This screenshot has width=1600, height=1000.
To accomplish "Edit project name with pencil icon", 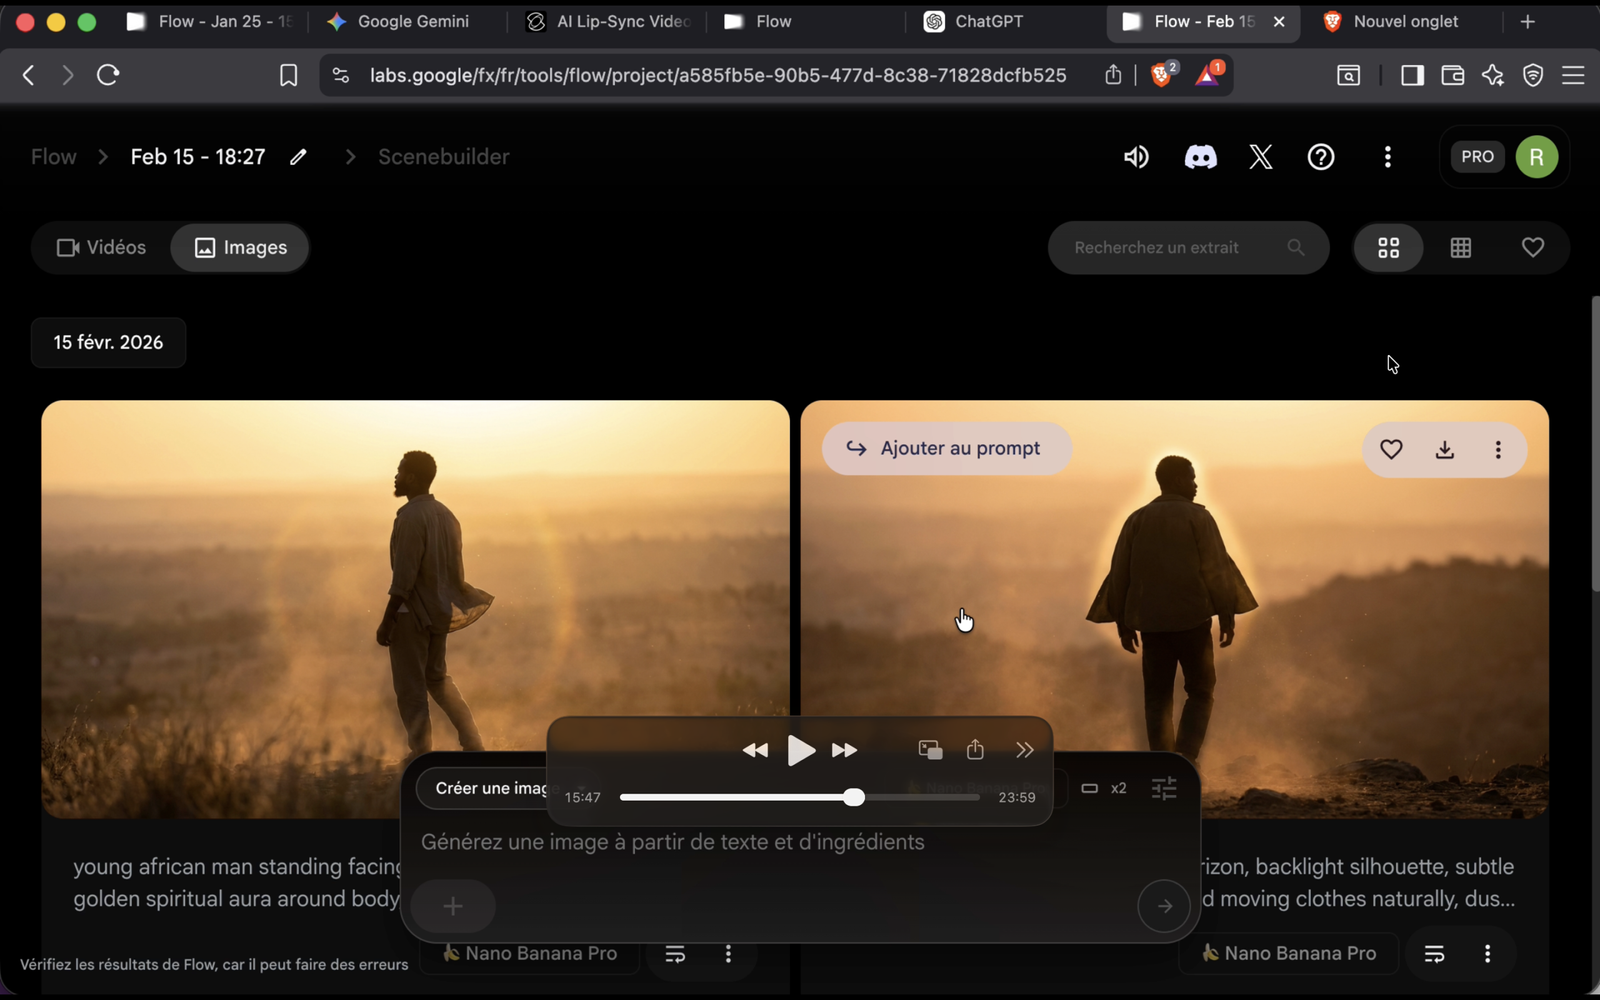I will point(298,157).
